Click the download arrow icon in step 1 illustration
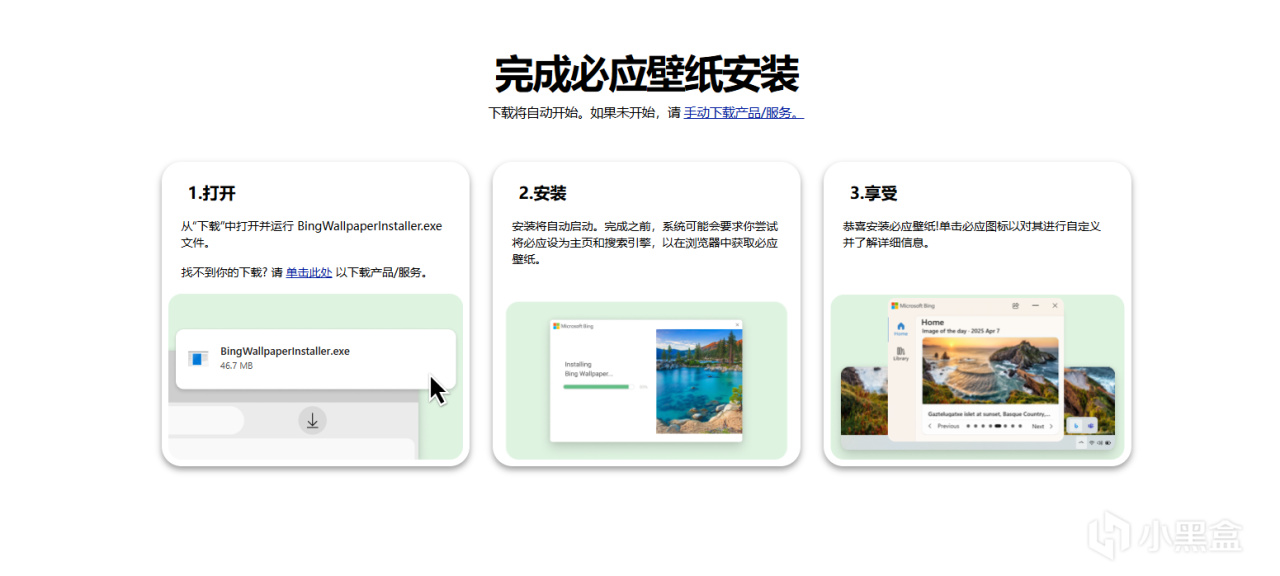Viewport: 1280px width, 576px height. coord(312,421)
